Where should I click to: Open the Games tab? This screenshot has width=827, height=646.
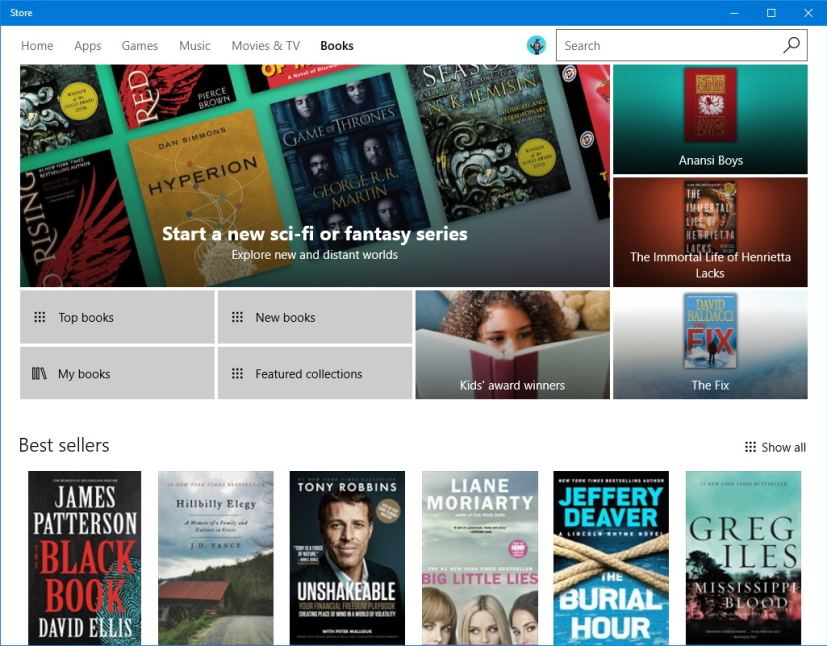(140, 46)
